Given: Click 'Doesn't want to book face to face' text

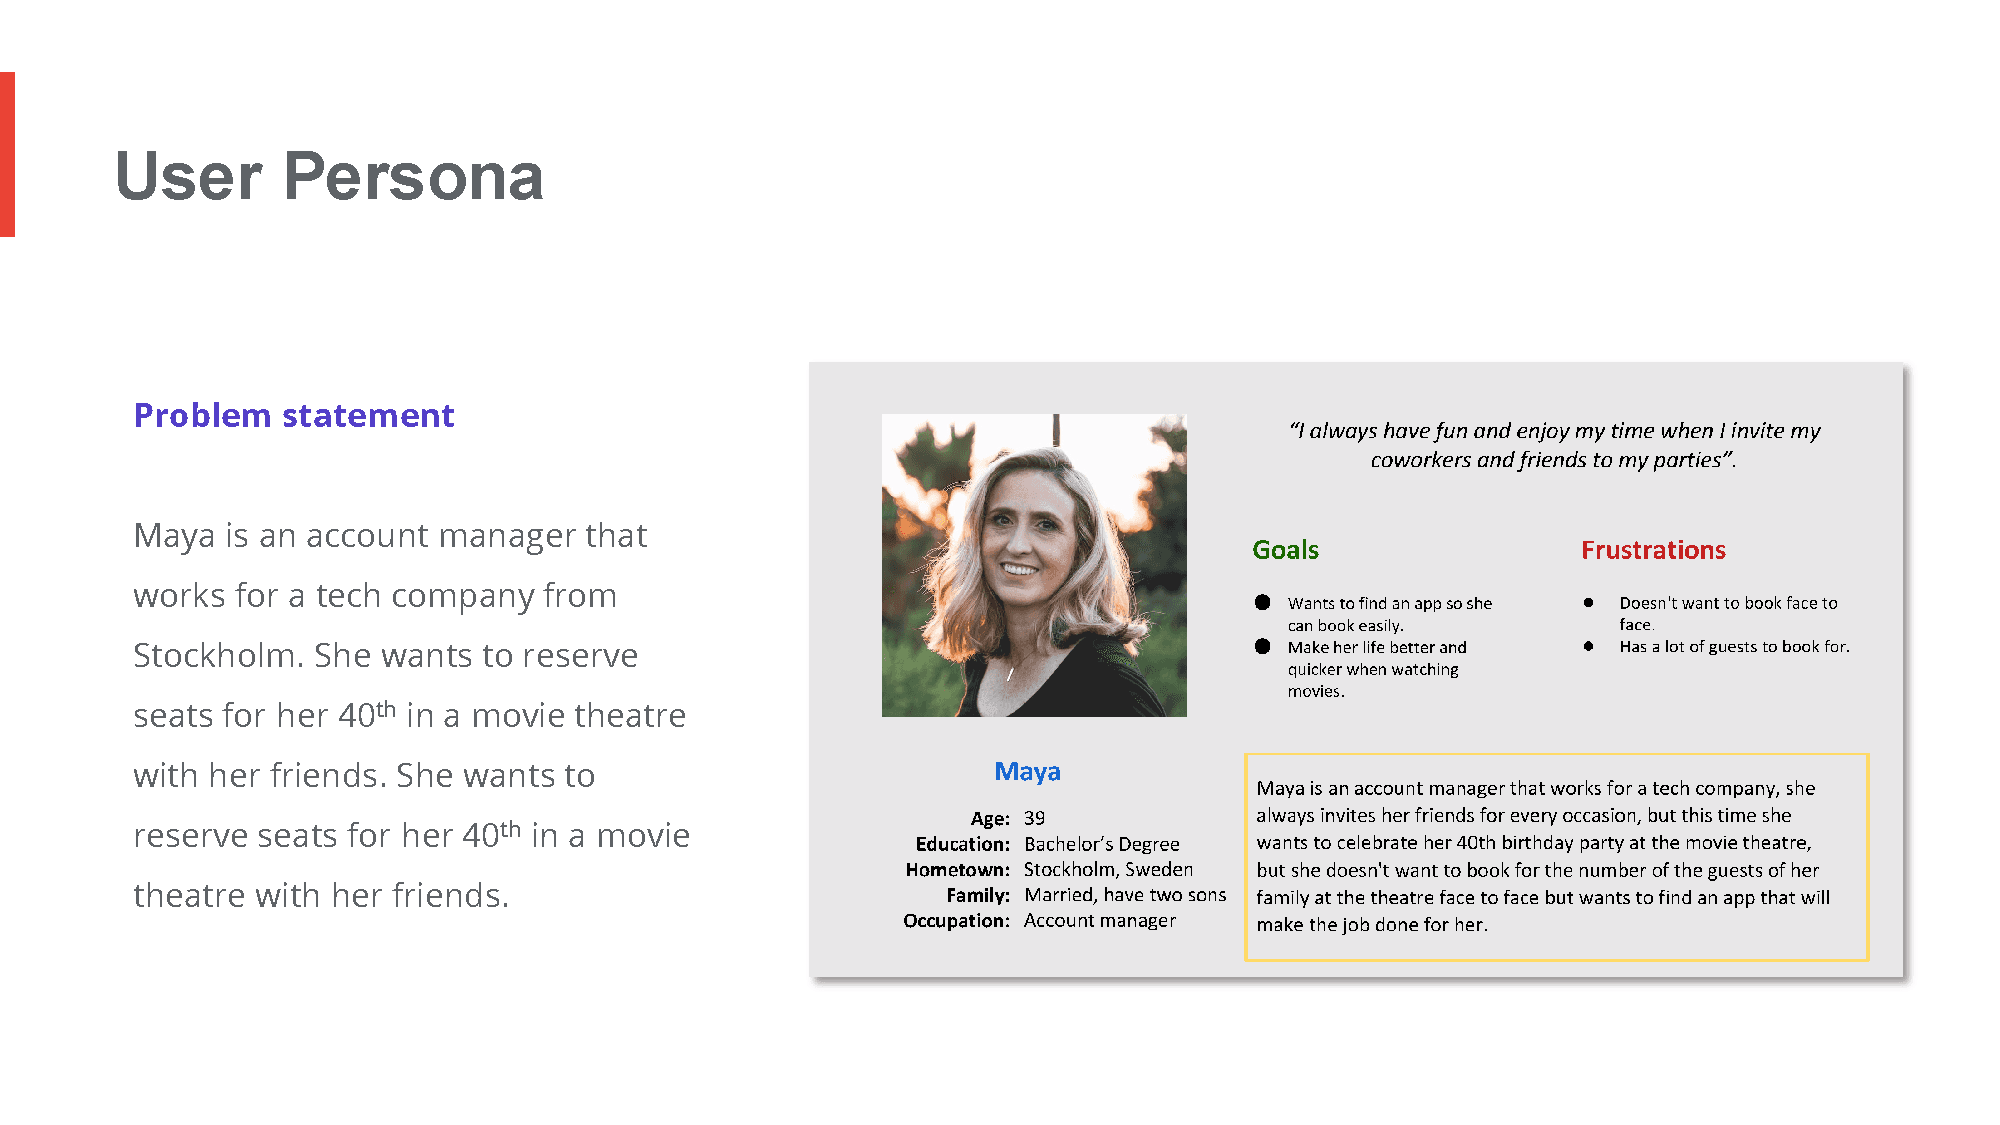Looking at the screenshot, I should coord(1728,613).
